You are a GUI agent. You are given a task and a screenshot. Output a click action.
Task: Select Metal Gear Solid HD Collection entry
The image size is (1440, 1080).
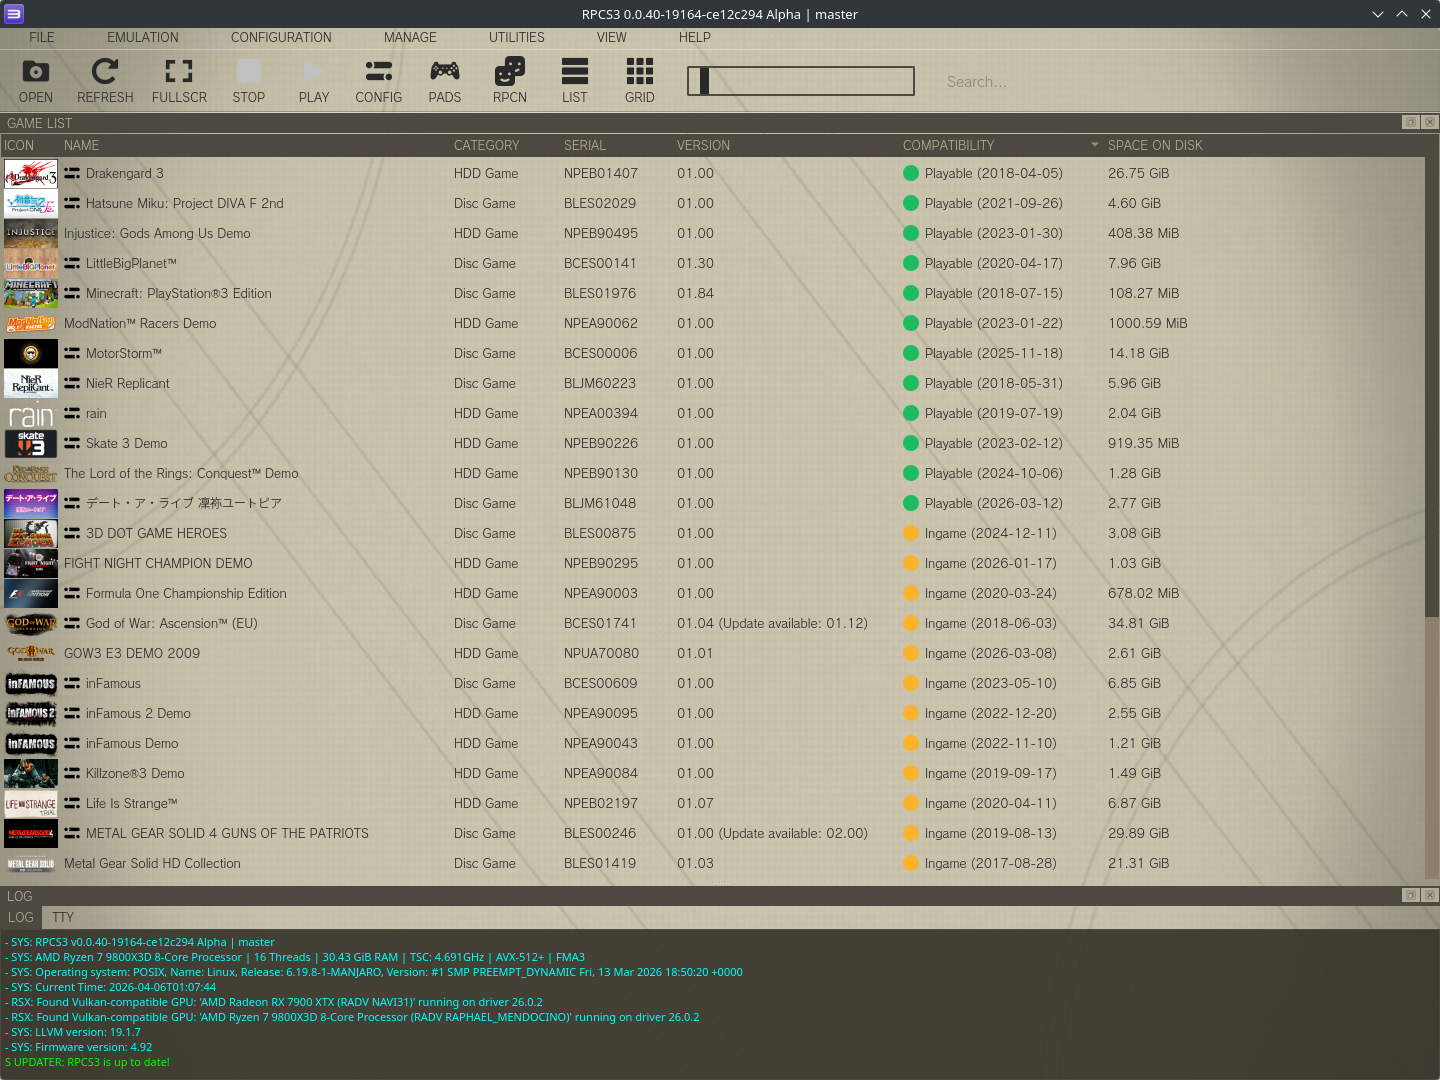coord(152,863)
